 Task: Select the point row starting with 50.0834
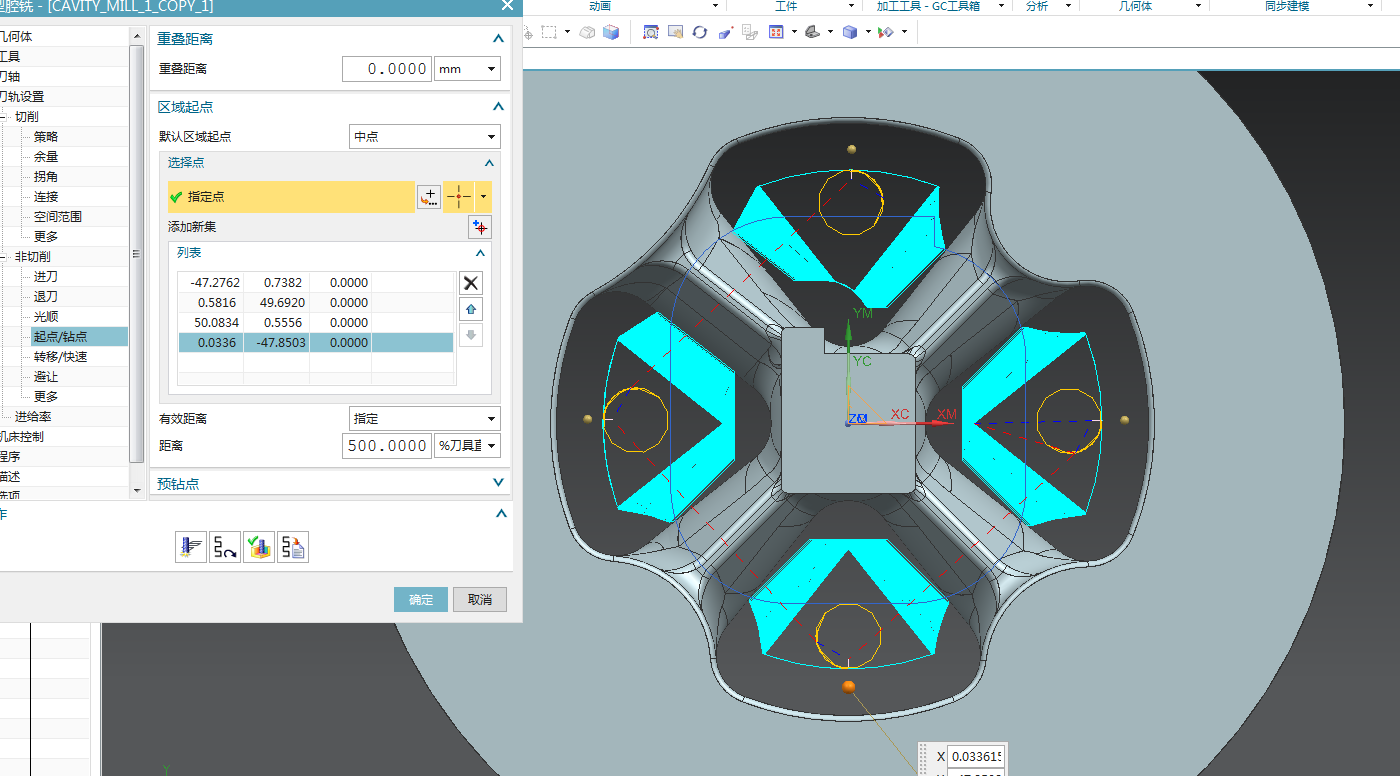(x=316, y=323)
